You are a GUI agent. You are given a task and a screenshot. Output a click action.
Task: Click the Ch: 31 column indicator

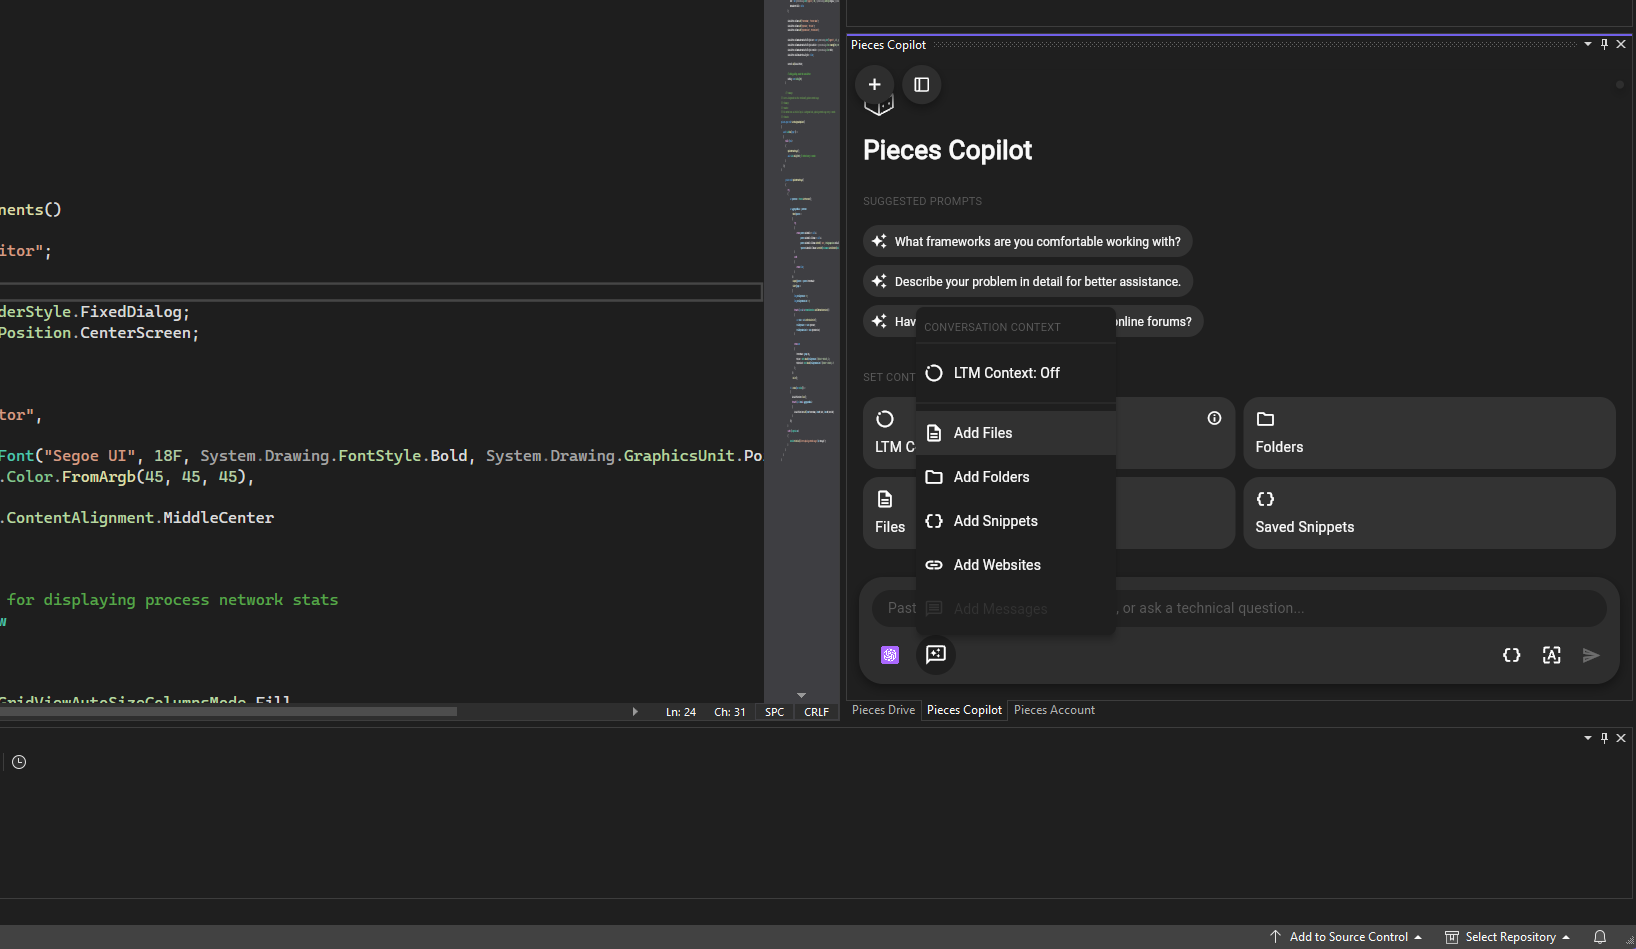coord(730,712)
